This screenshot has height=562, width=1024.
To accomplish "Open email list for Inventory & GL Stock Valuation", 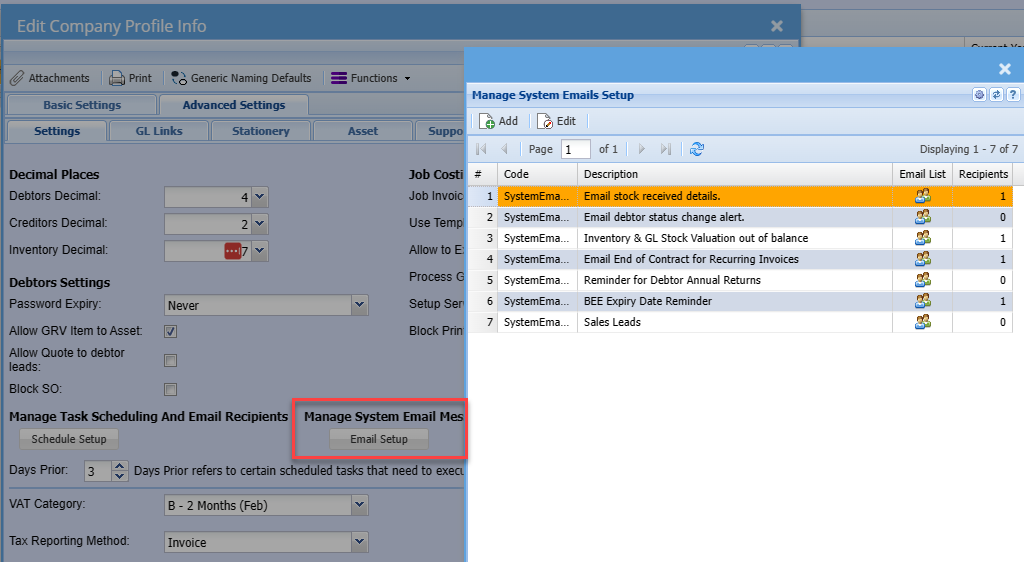I will click(923, 238).
